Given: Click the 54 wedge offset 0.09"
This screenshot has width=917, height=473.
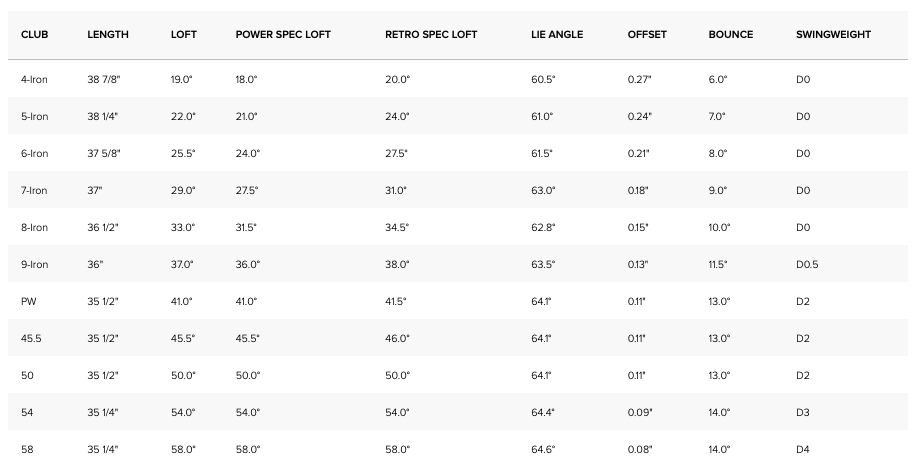Looking at the screenshot, I should (x=640, y=412).
